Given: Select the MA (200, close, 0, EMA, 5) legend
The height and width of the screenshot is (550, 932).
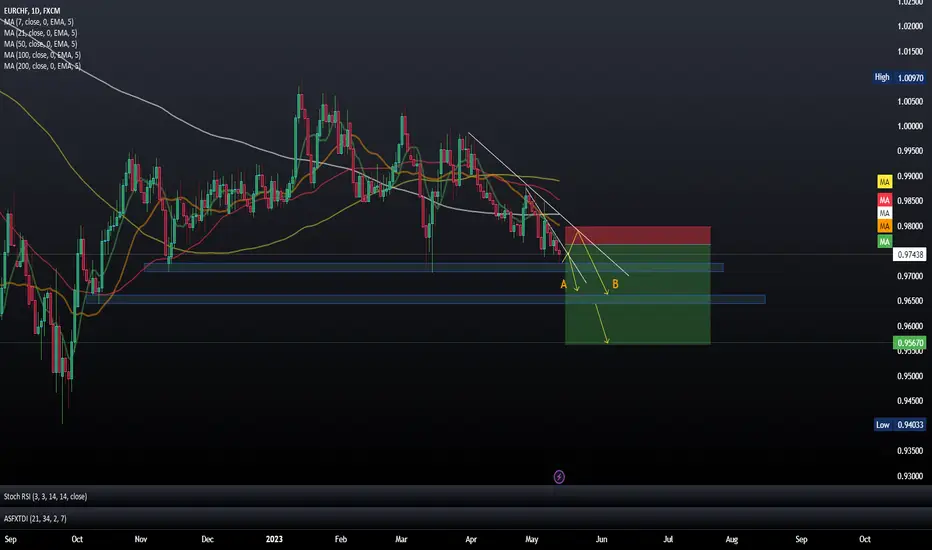Looking at the screenshot, I should click(x=42, y=66).
